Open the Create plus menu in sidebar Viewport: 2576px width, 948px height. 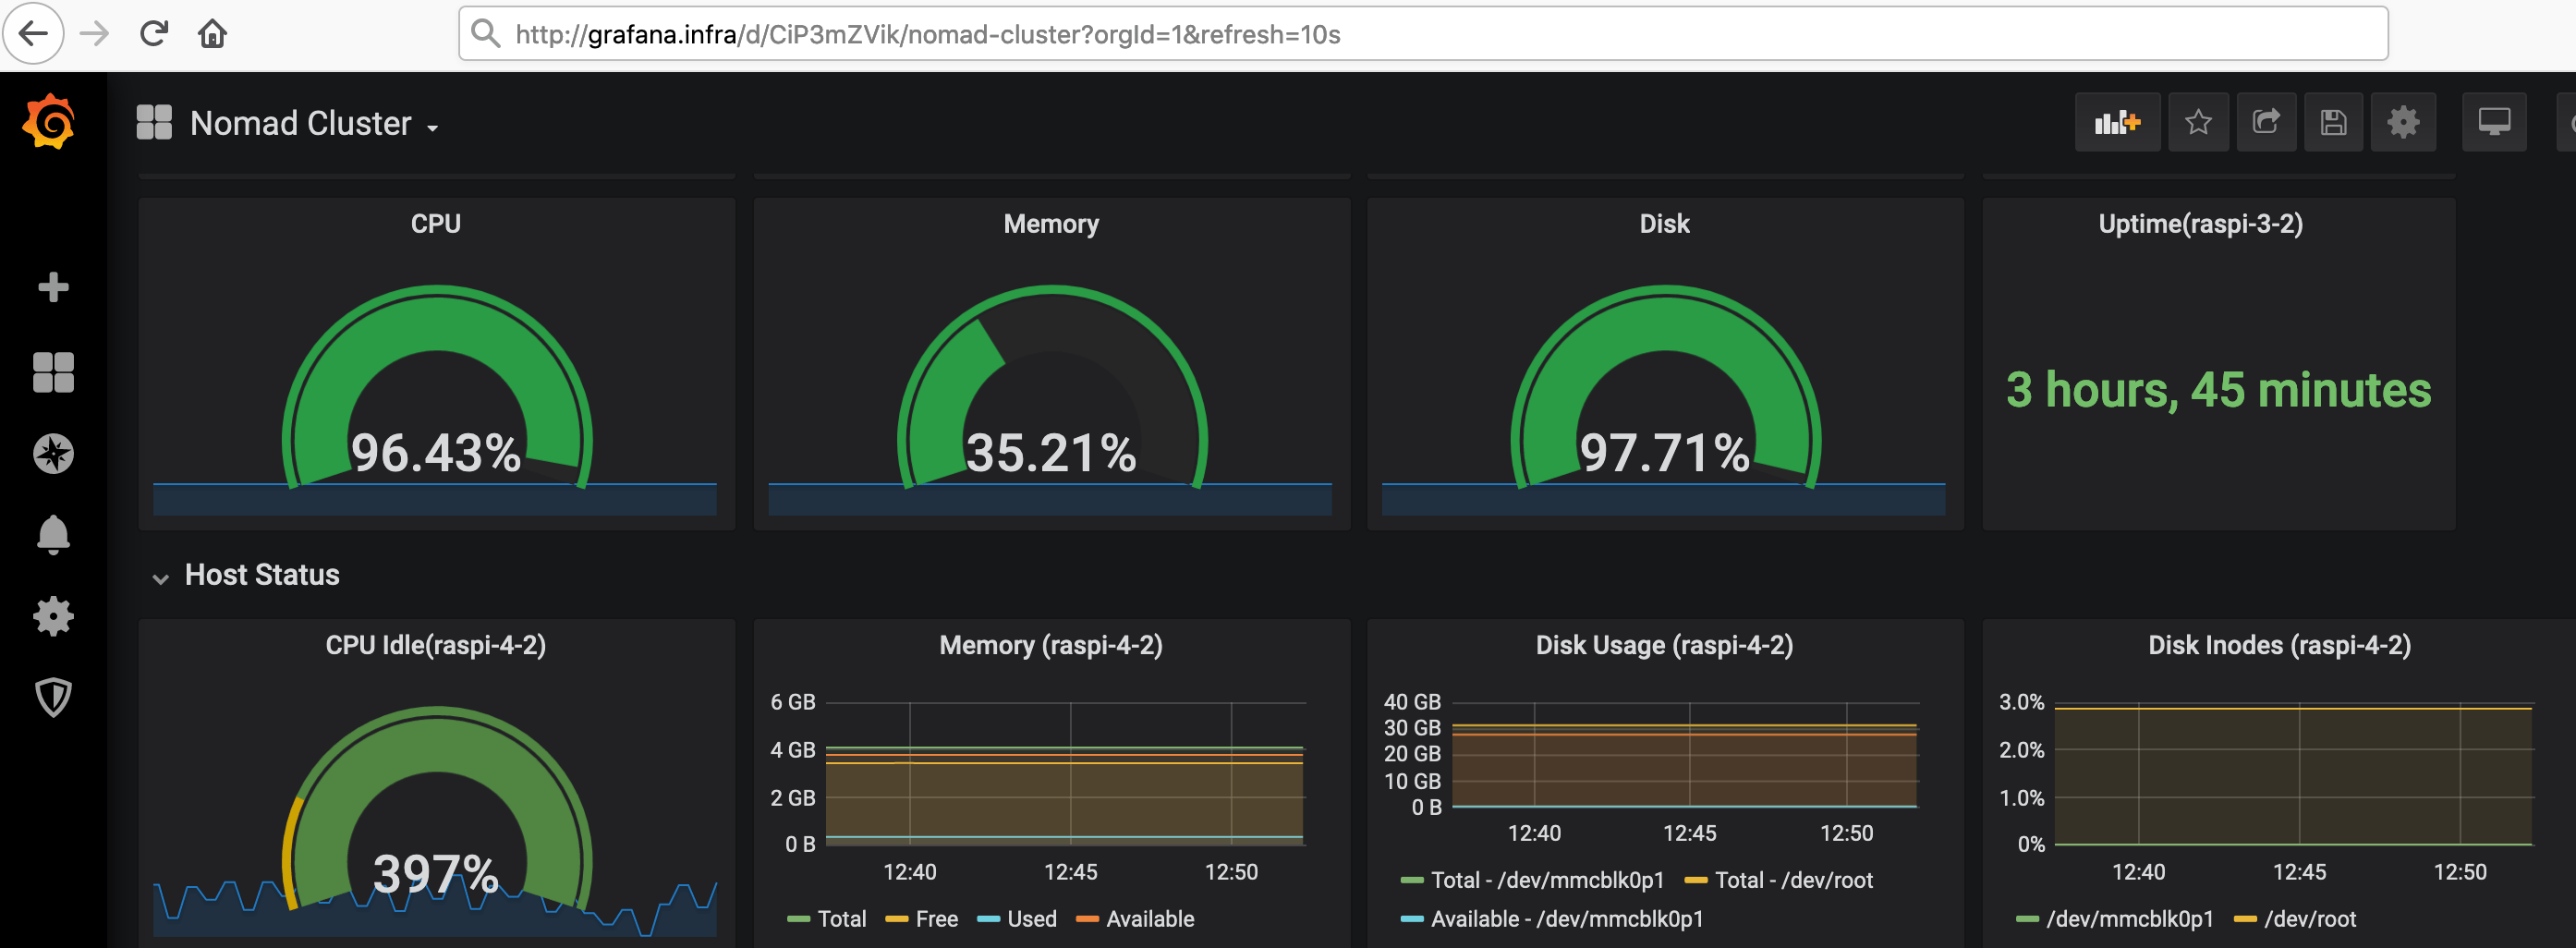[x=53, y=288]
